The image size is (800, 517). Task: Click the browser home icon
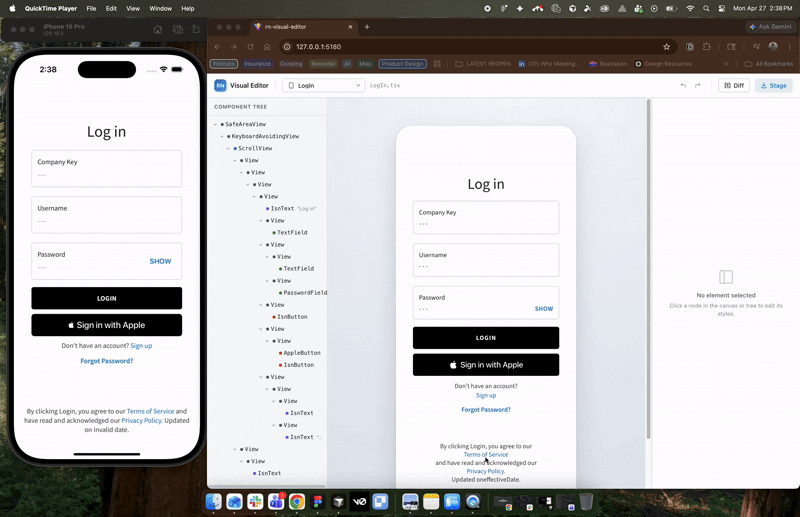pyautogui.click(x=267, y=46)
